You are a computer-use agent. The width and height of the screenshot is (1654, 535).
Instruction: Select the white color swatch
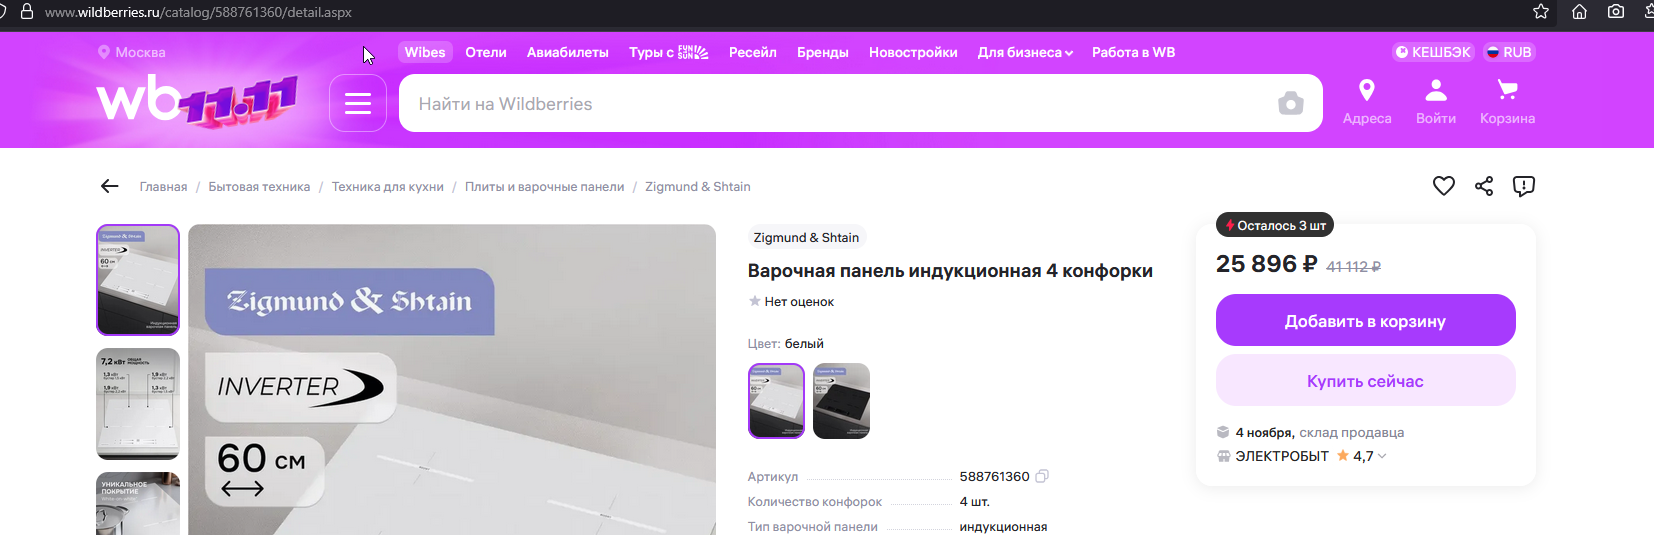777,401
